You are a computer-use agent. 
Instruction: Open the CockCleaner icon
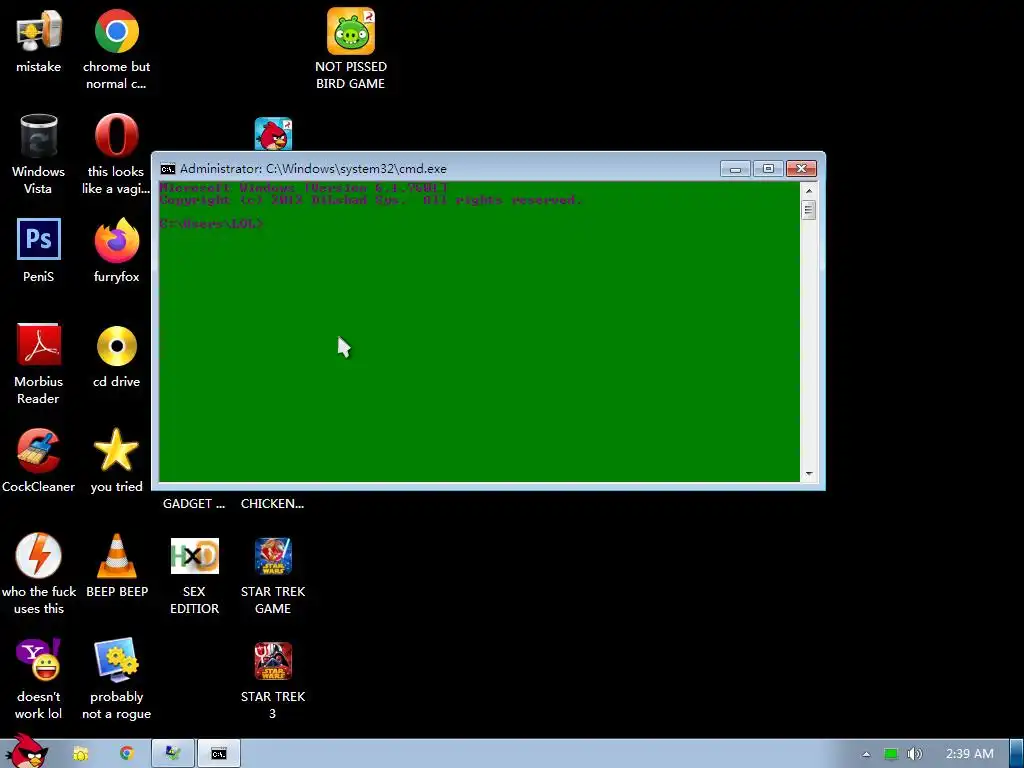click(x=39, y=451)
